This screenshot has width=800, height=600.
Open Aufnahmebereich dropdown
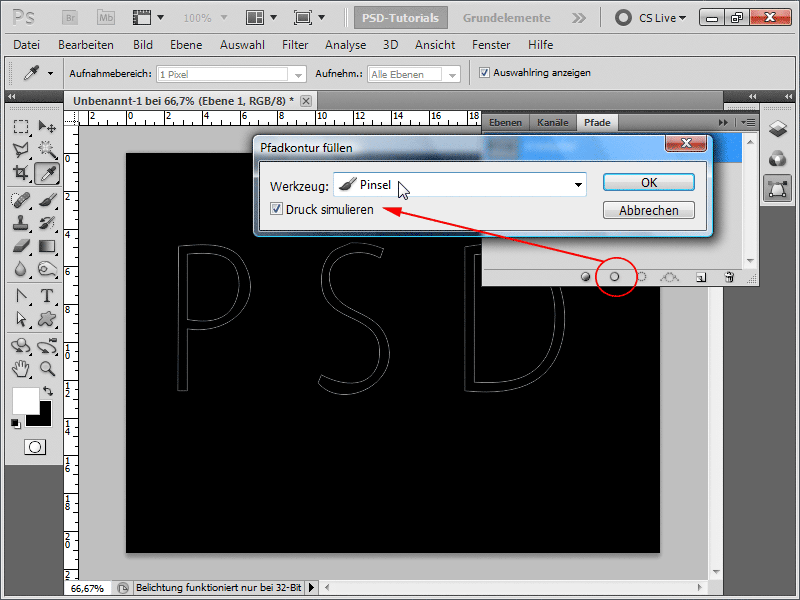point(231,74)
